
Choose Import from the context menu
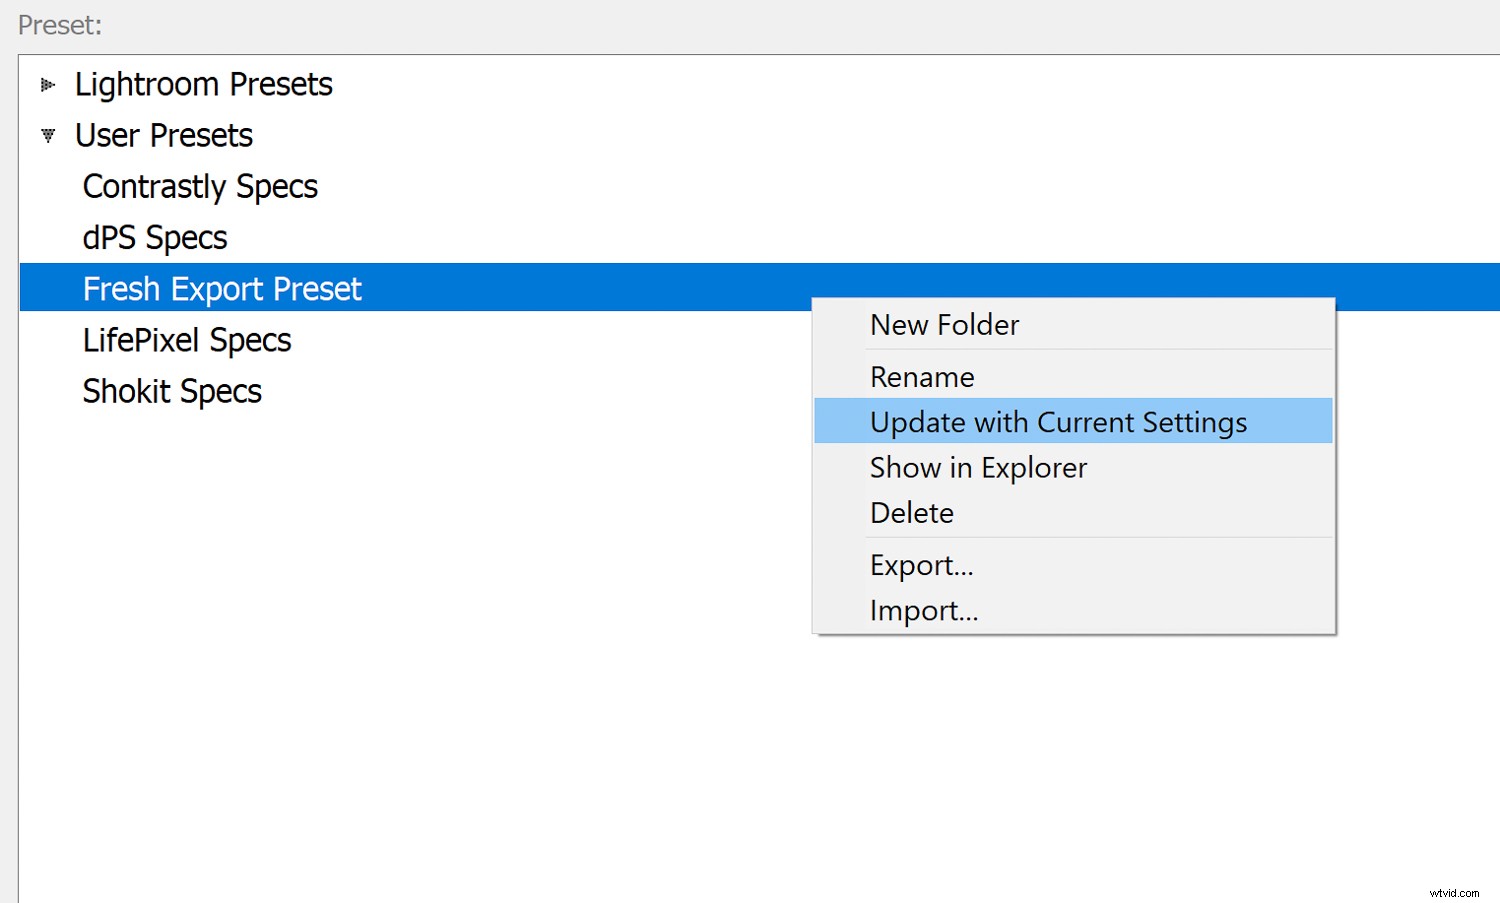[x=924, y=610]
